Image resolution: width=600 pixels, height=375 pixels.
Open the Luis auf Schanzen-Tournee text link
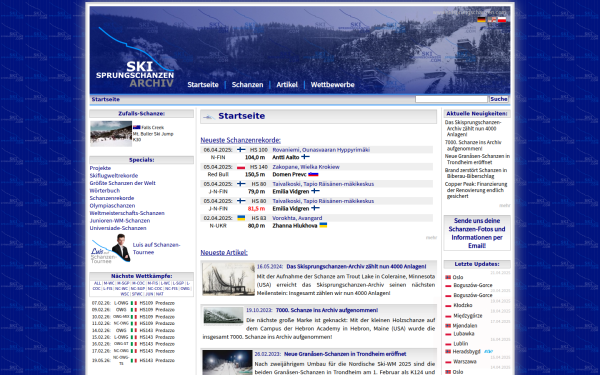coord(156,248)
